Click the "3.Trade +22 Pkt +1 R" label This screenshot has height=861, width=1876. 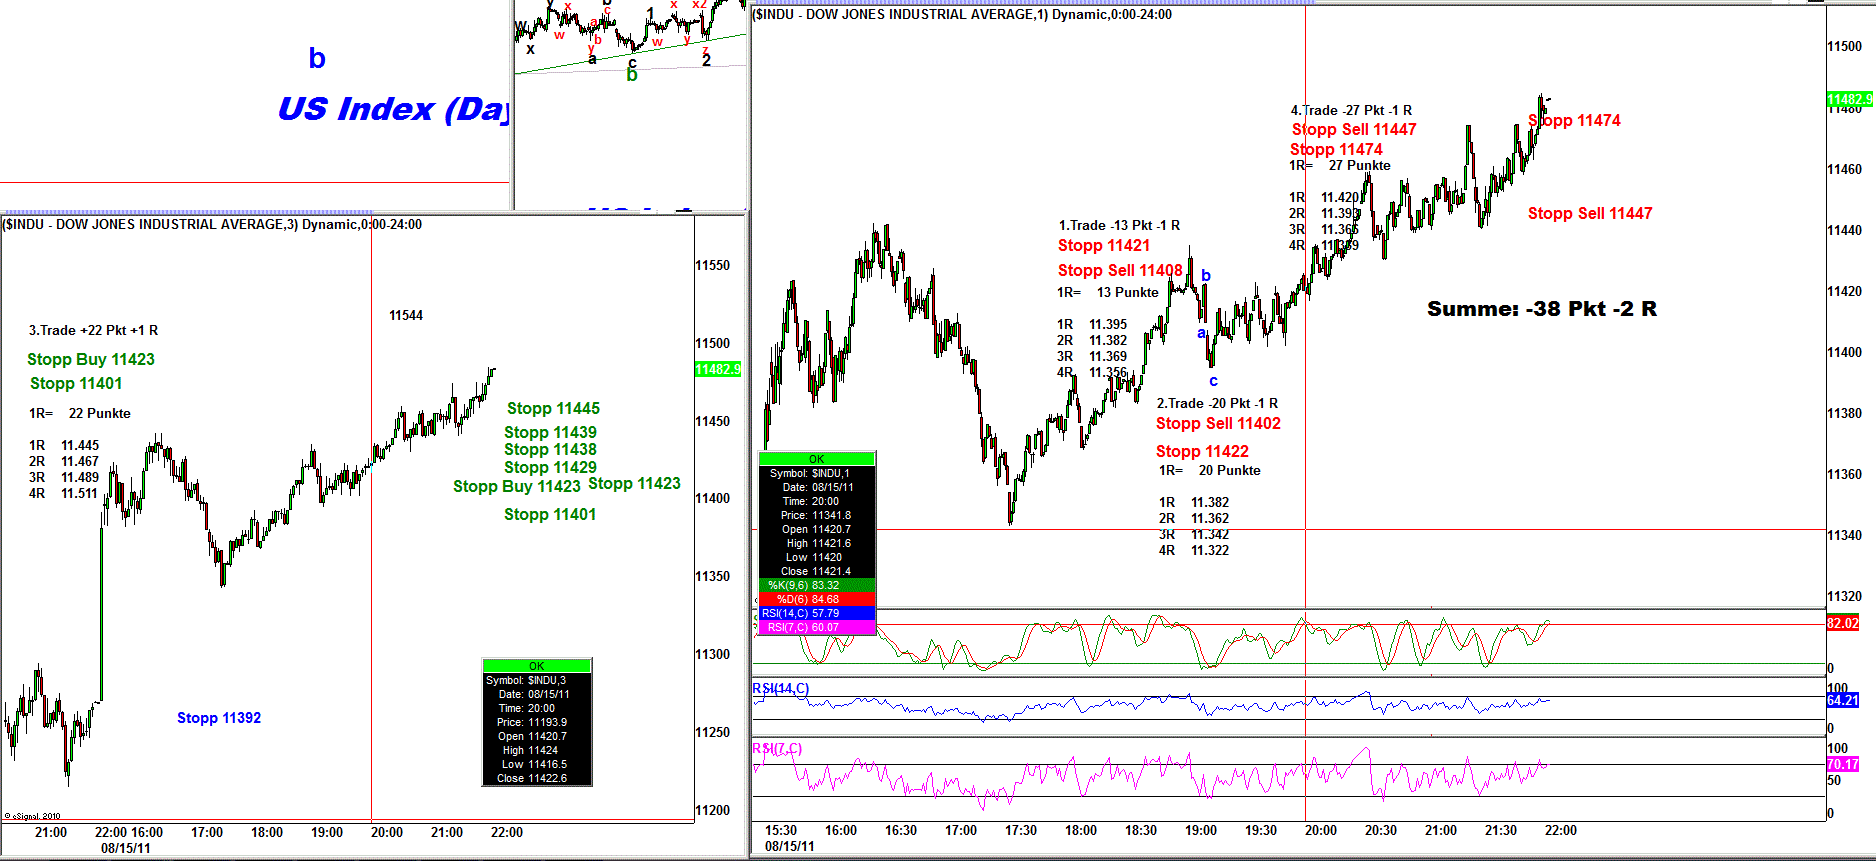point(93,330)
